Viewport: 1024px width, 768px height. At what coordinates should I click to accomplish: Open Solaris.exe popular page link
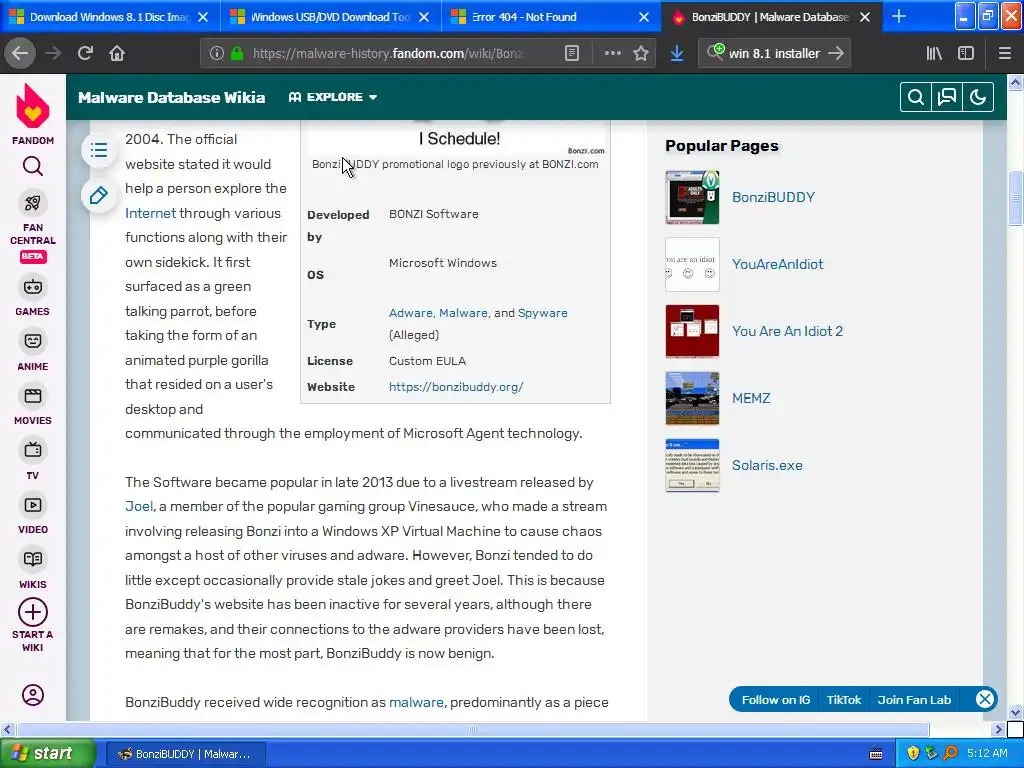pyautogui.click(x=767, y=465)
